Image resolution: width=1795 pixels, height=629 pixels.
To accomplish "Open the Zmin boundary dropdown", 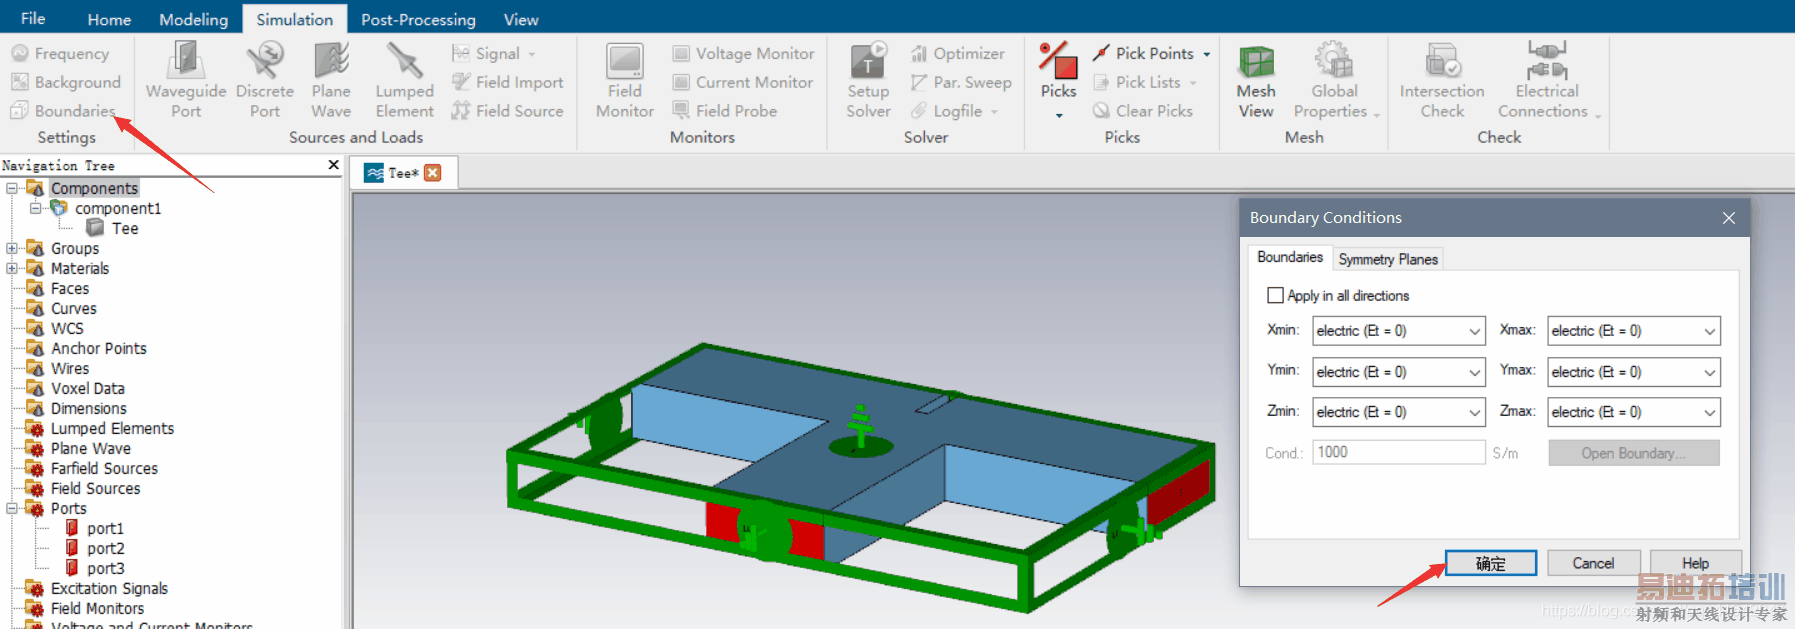I will coord(1399,412).
